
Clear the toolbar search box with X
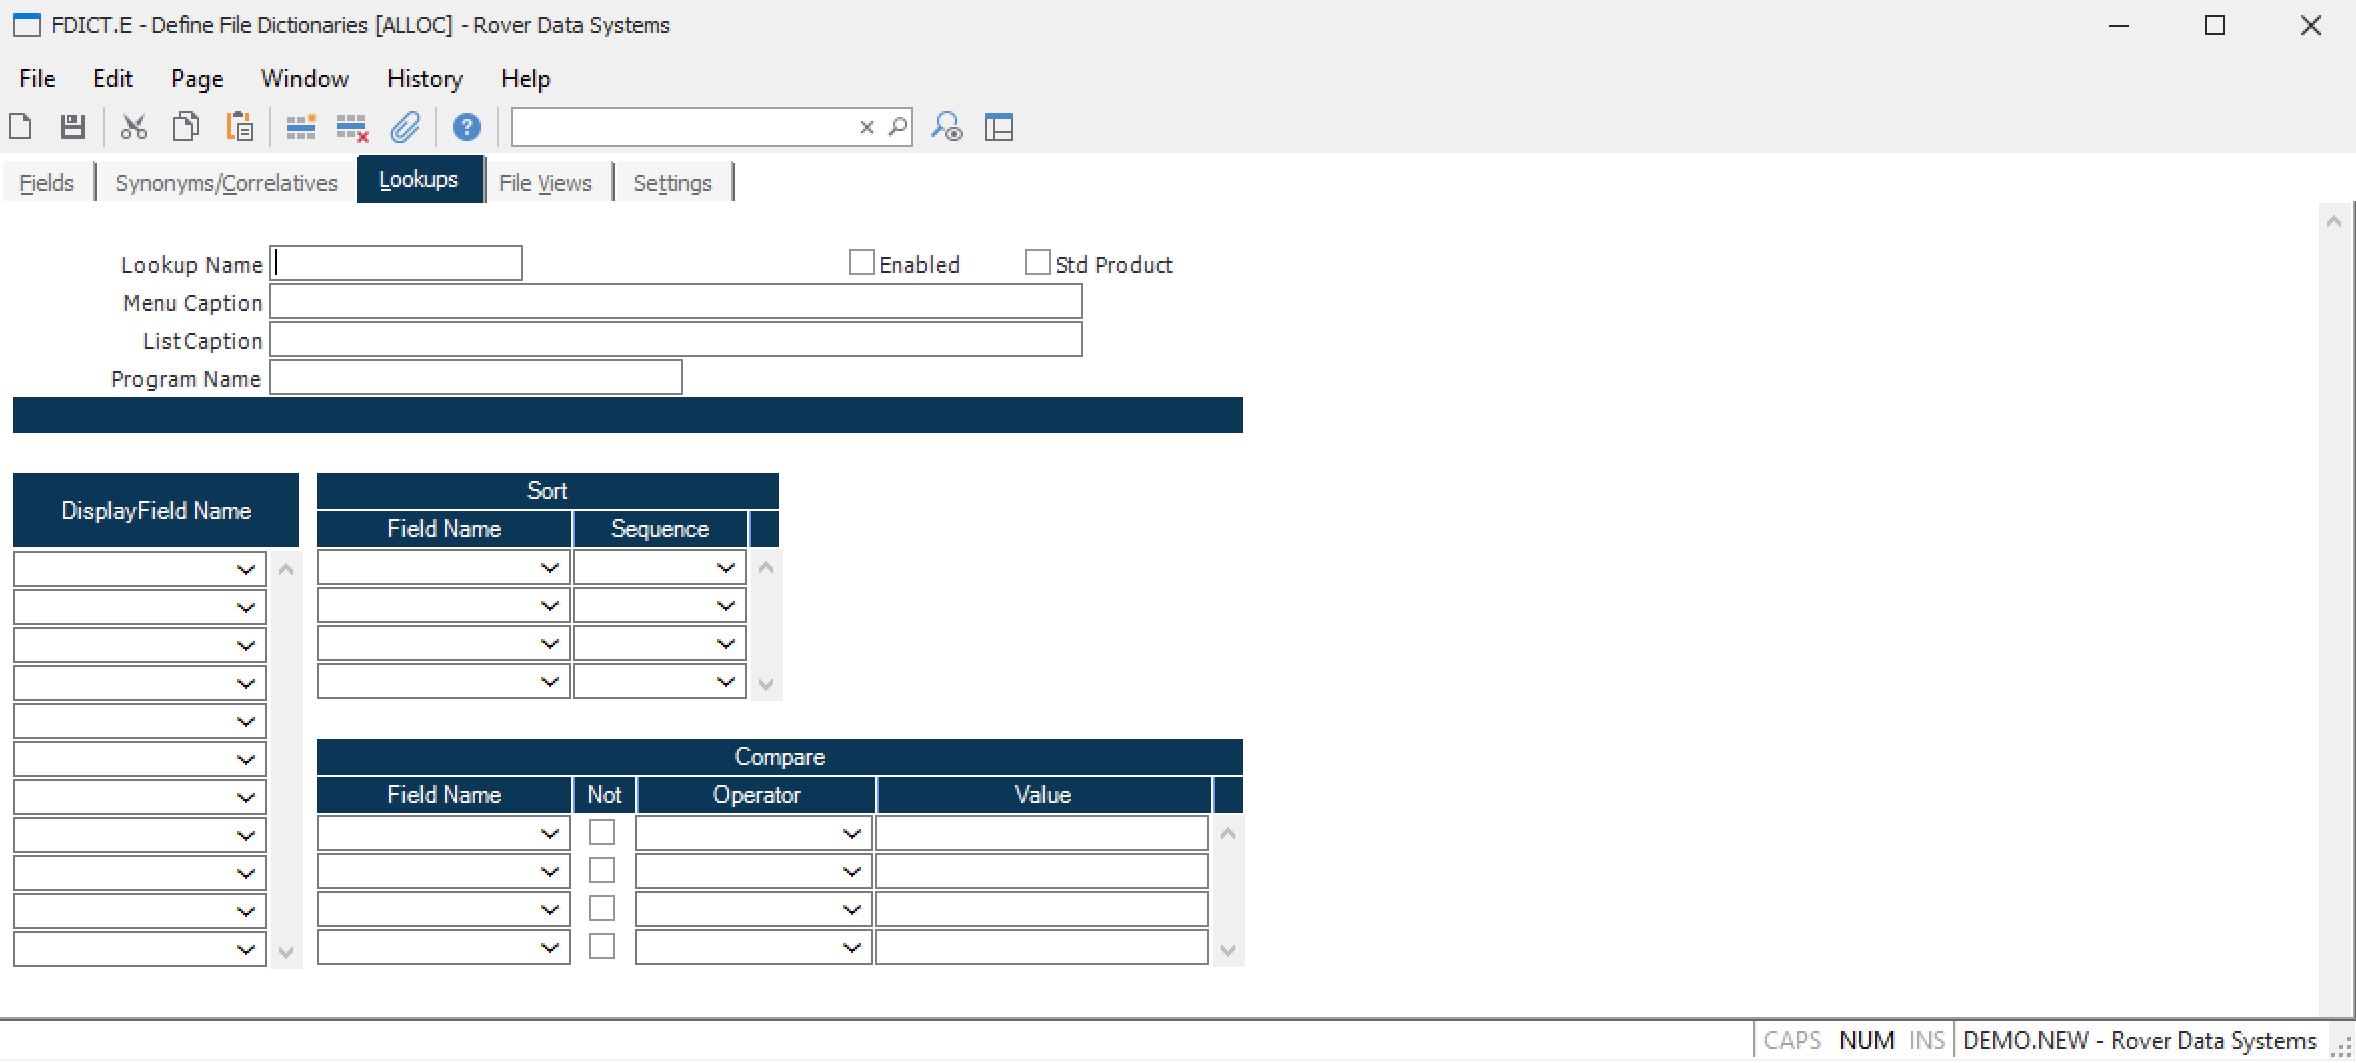point(867,127)
